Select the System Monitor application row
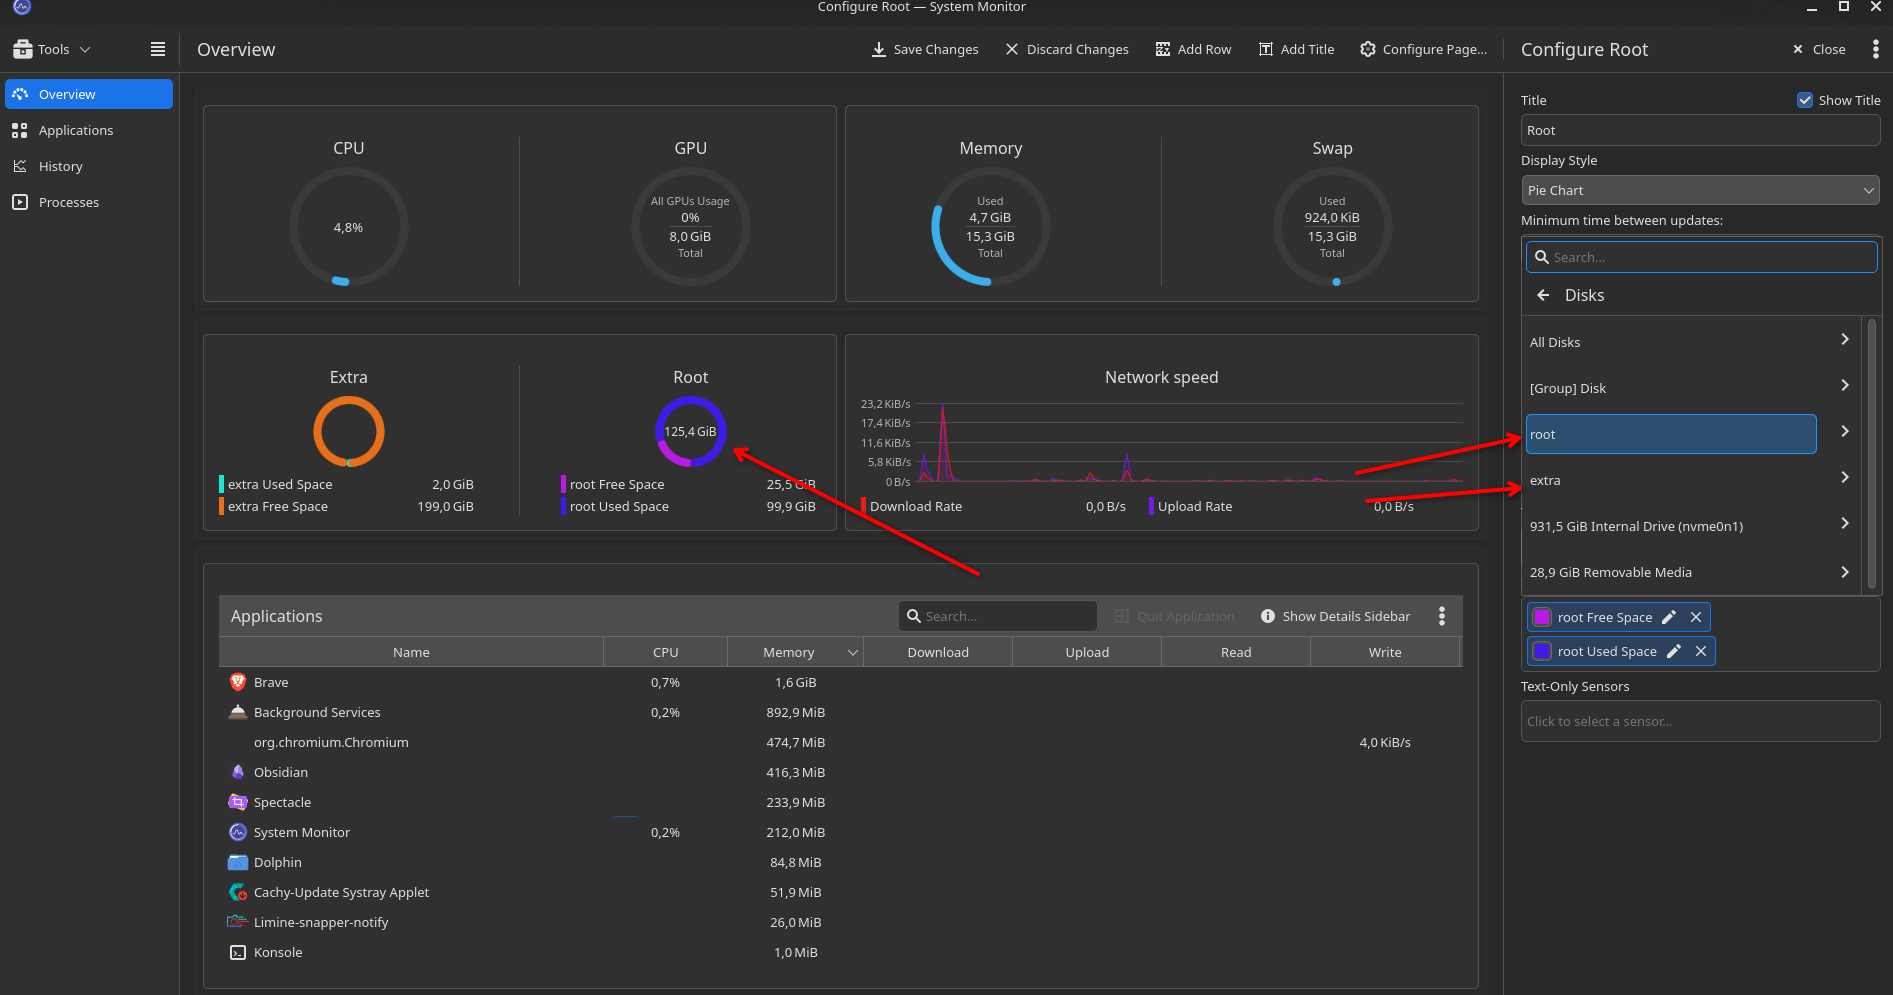The width and height of the screenshot is (1893, 995). click(840, 832)
